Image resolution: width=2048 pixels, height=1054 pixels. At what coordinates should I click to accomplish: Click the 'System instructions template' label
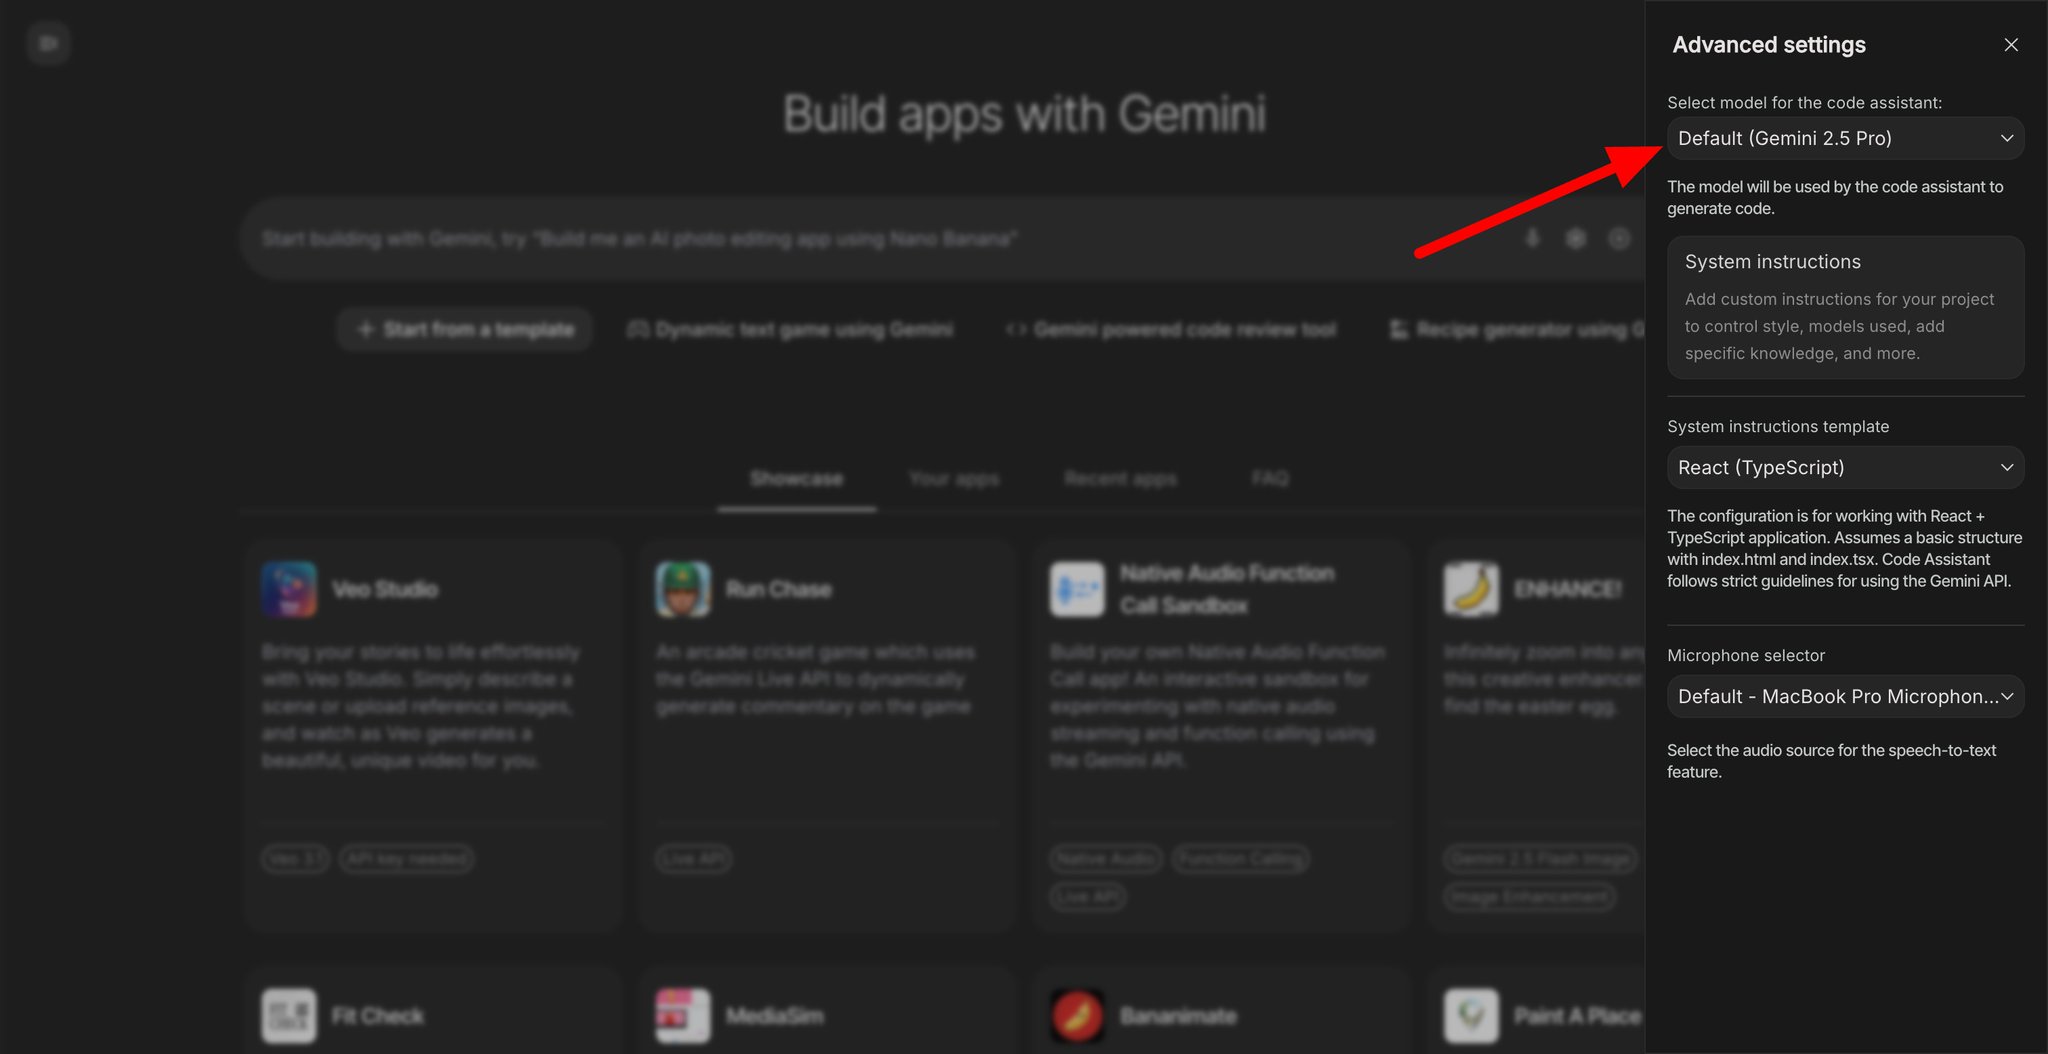(x=1778, y=426)
